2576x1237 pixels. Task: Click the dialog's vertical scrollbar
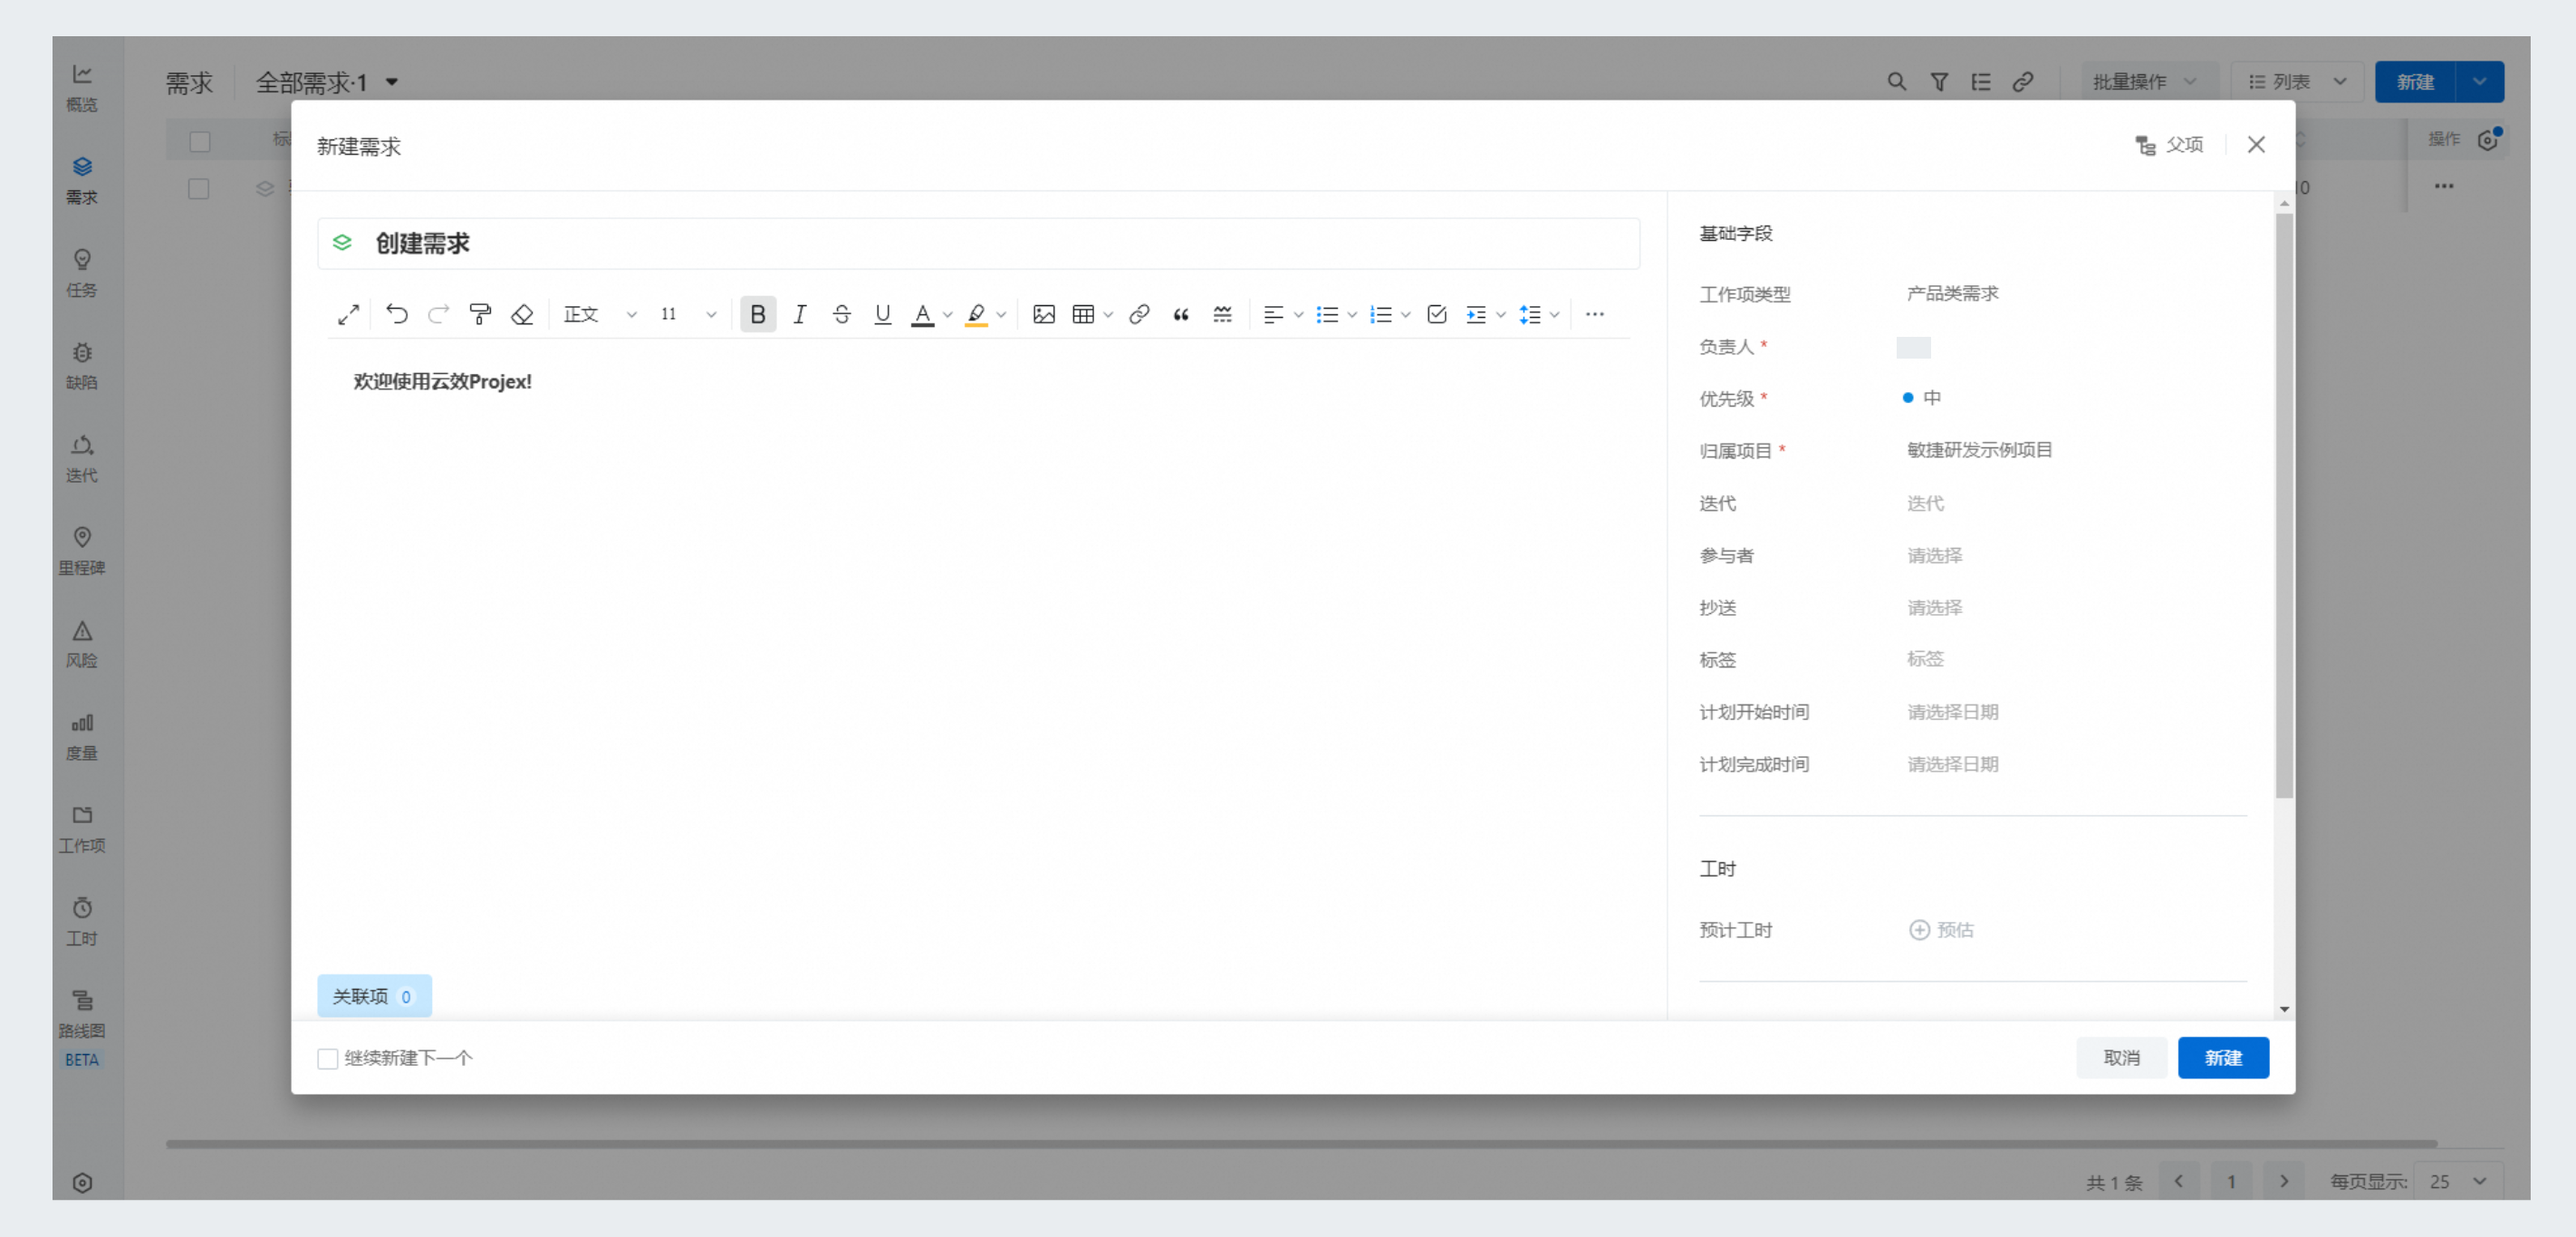click(x=2284, y=505)
